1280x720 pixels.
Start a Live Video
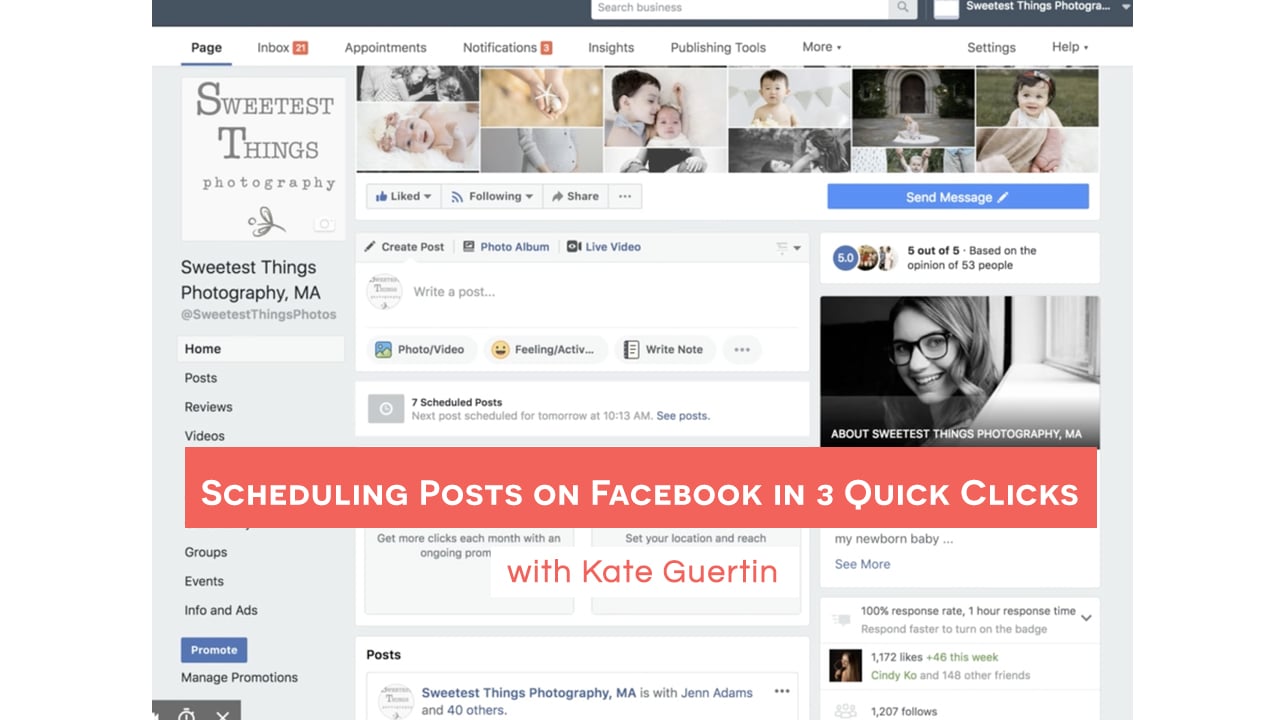(604, 247)
